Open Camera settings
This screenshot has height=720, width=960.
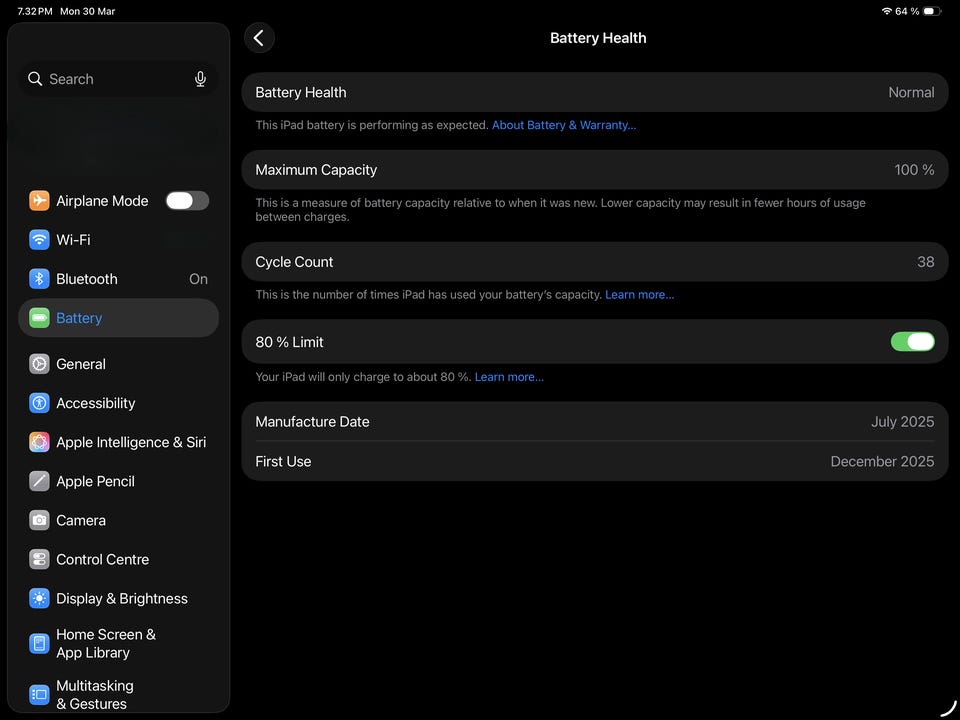coord(119,521)
